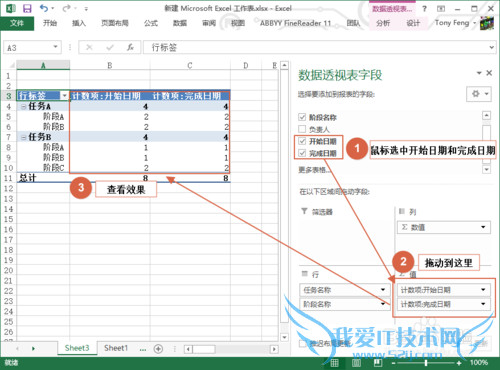Open the gear tools menu in field pane
The image size is (500, 370).
pos(479,94)
